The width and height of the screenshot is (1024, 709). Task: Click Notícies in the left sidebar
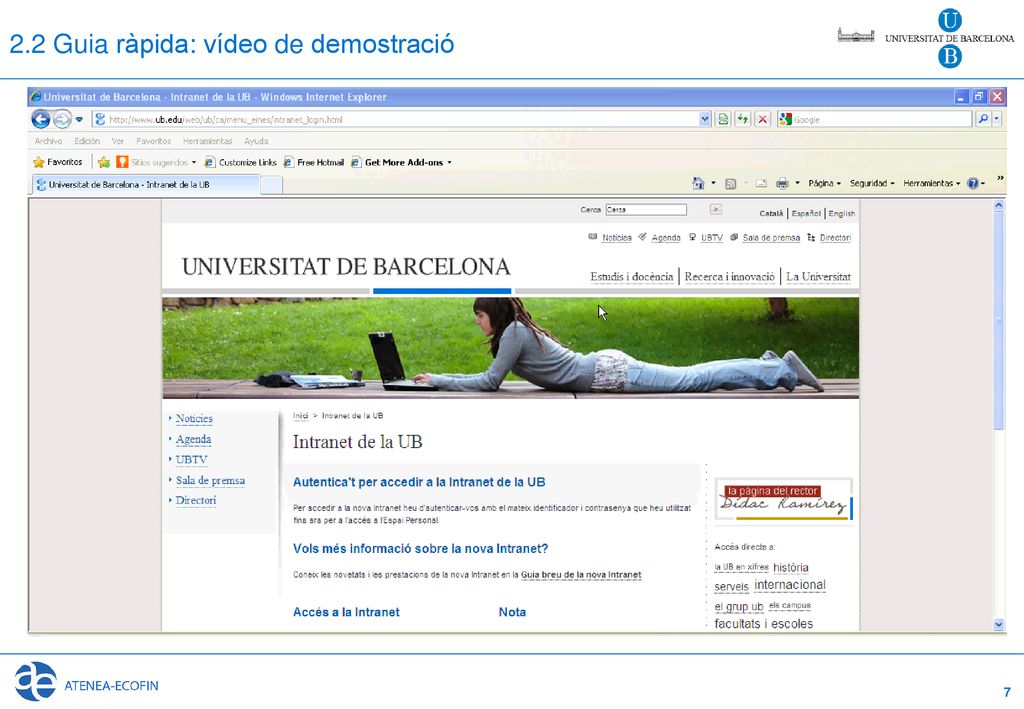point(194,418)
